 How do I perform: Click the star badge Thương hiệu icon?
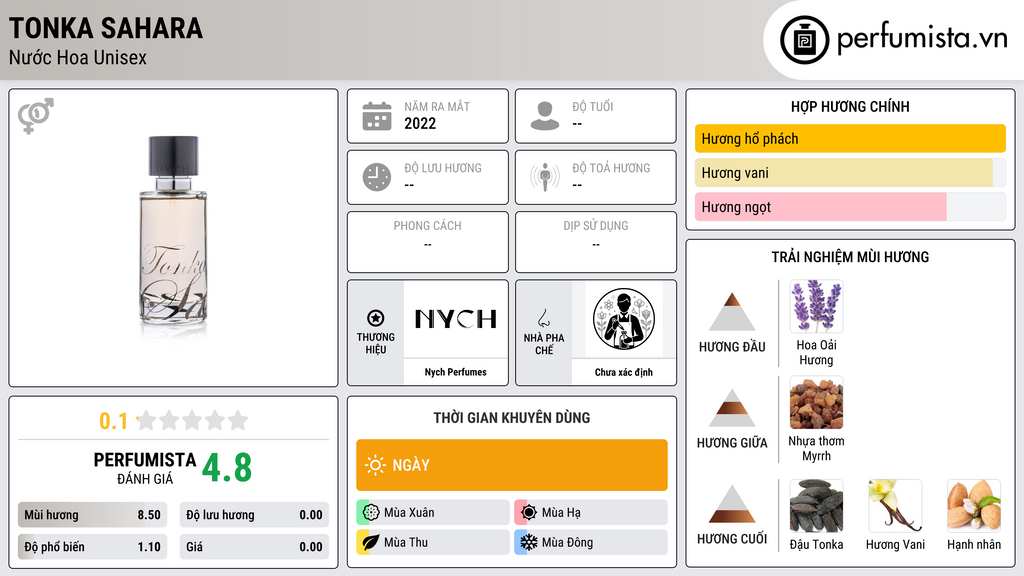(376, 318)
